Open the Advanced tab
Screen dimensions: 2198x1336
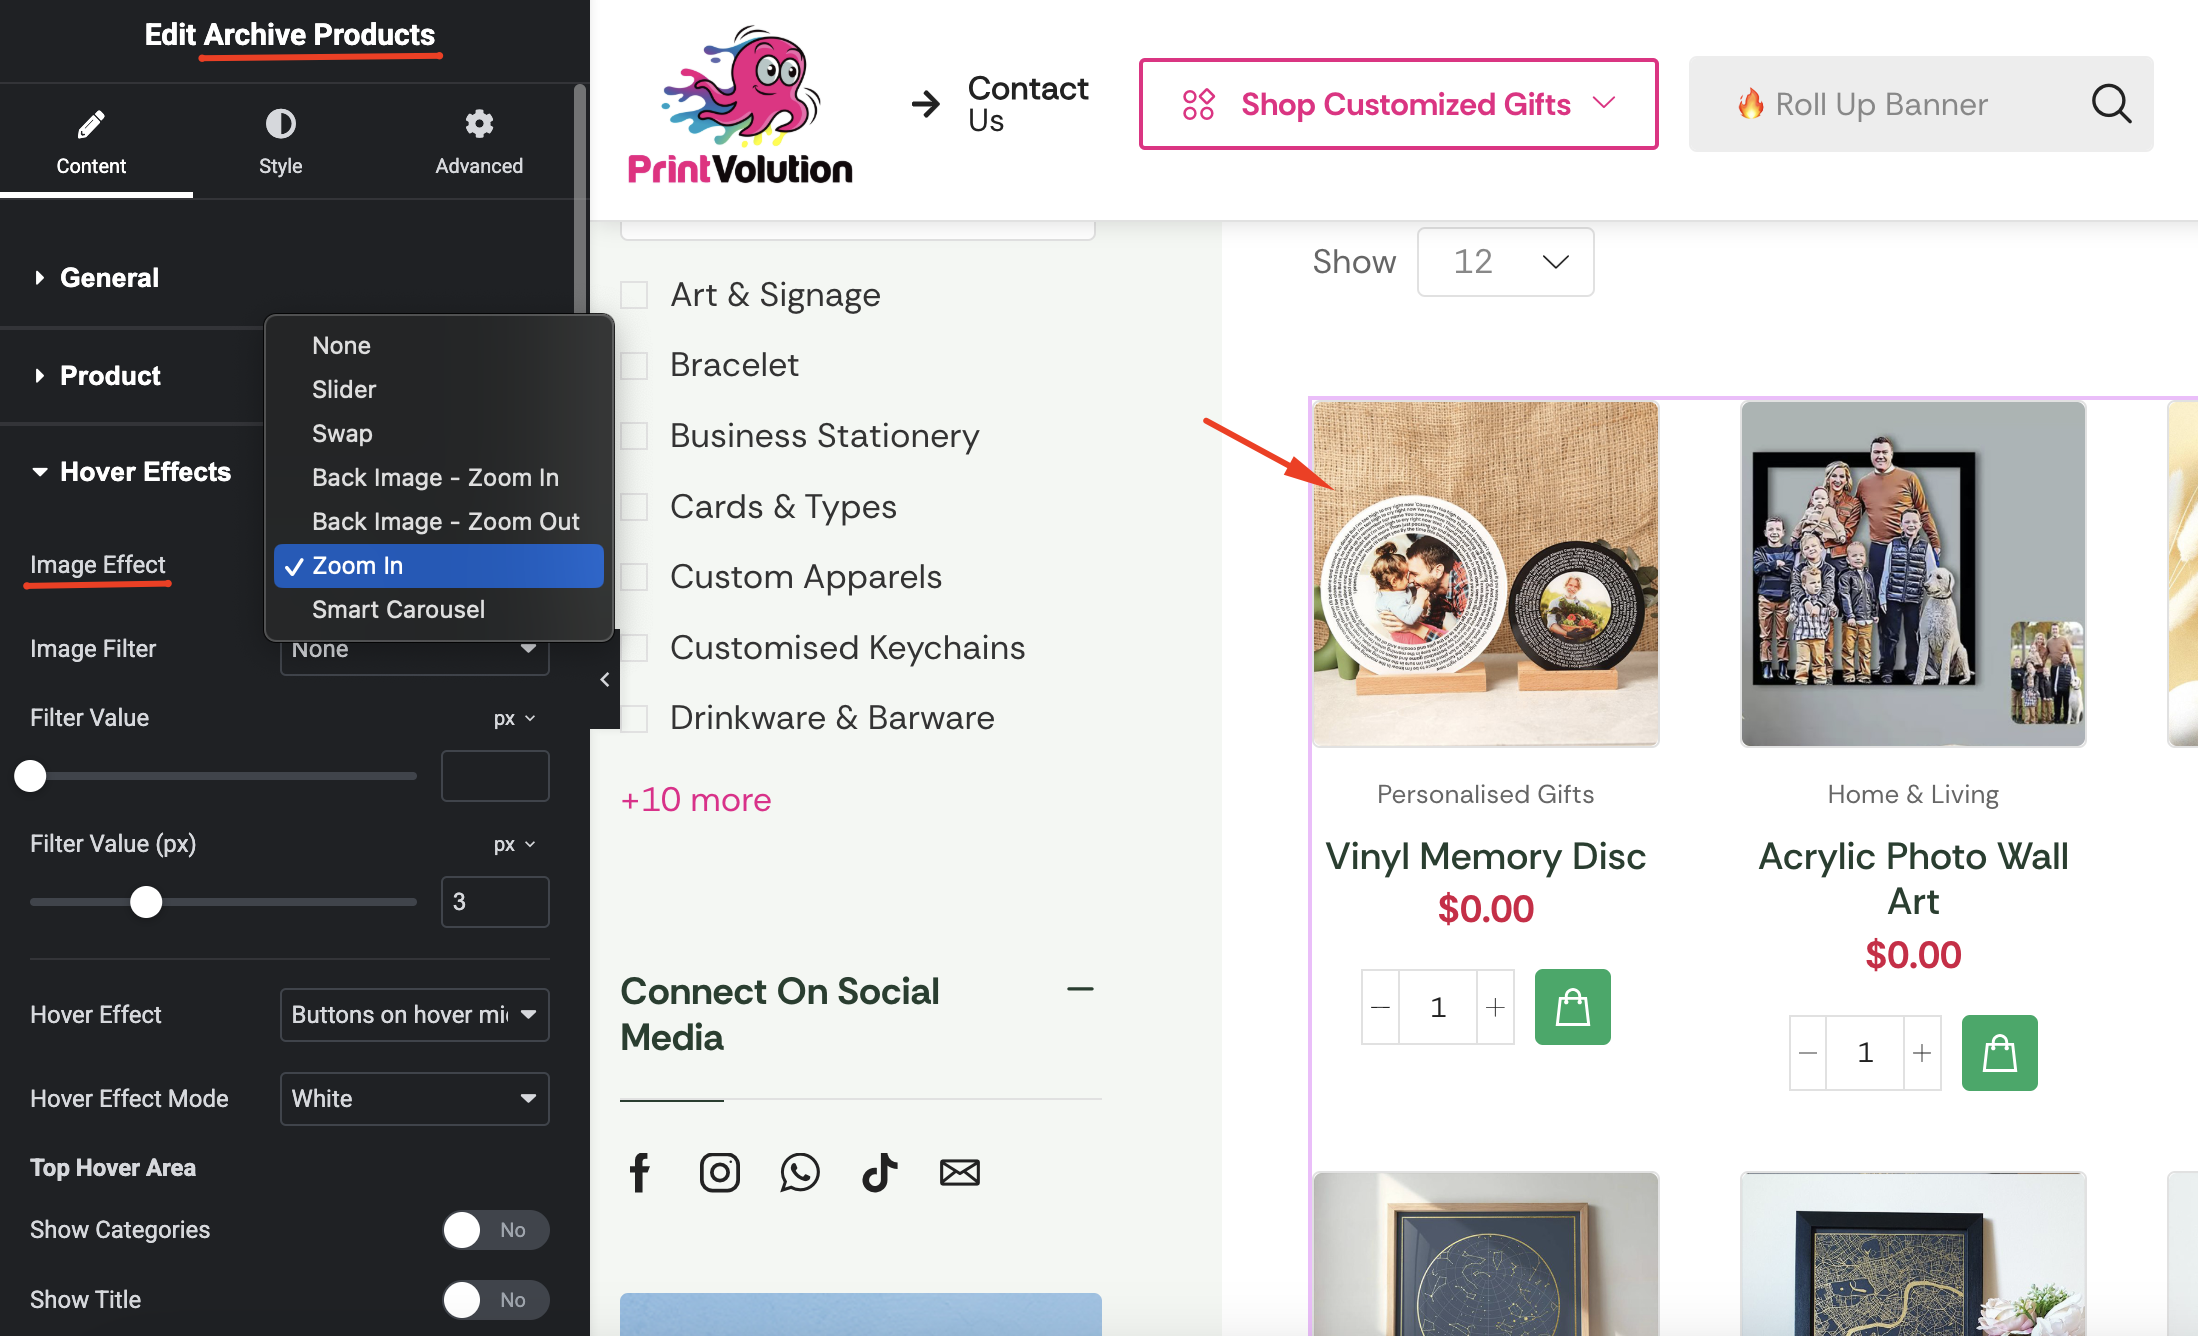(479, 141)
